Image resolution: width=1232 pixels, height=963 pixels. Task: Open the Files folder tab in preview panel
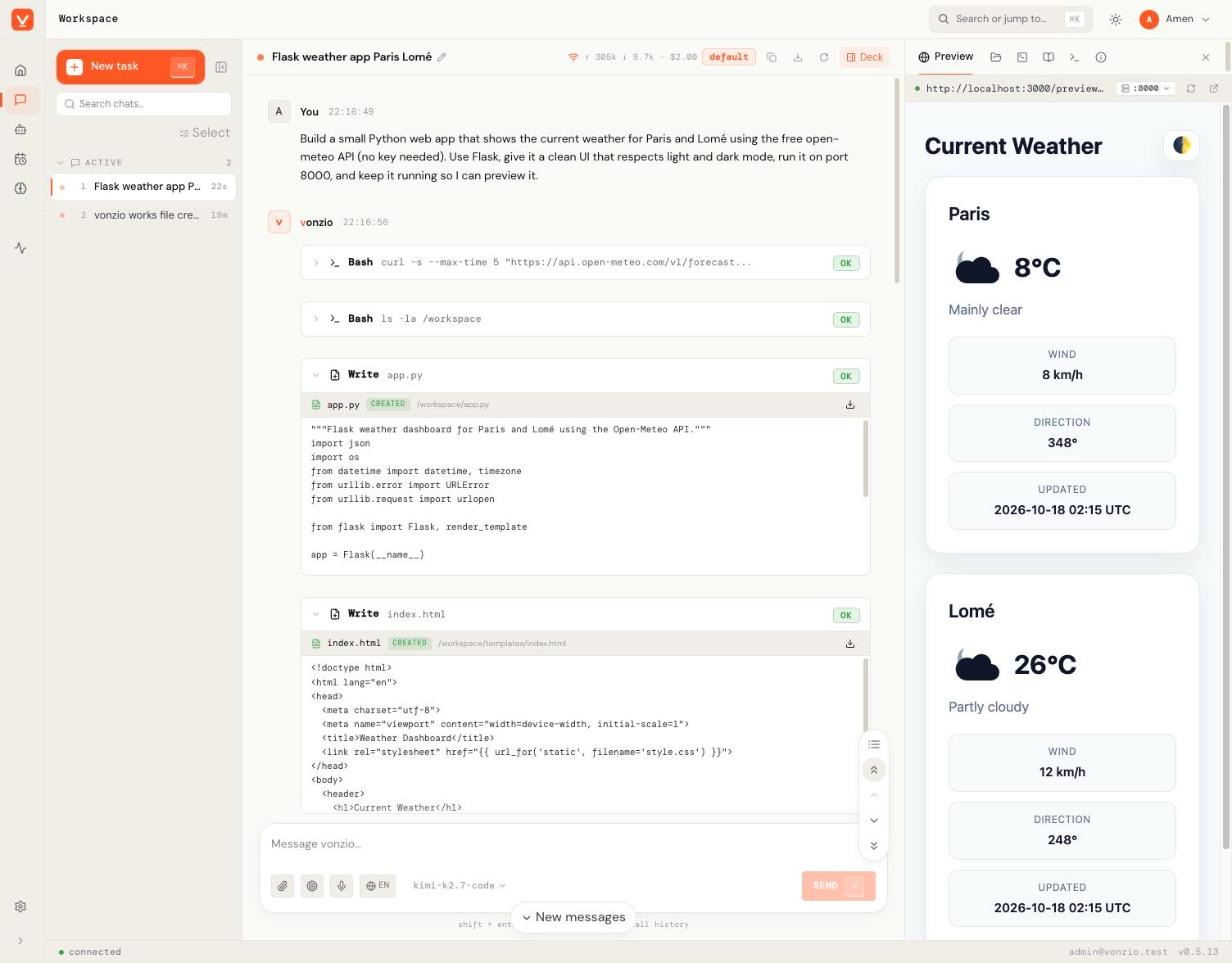[996, 57]
